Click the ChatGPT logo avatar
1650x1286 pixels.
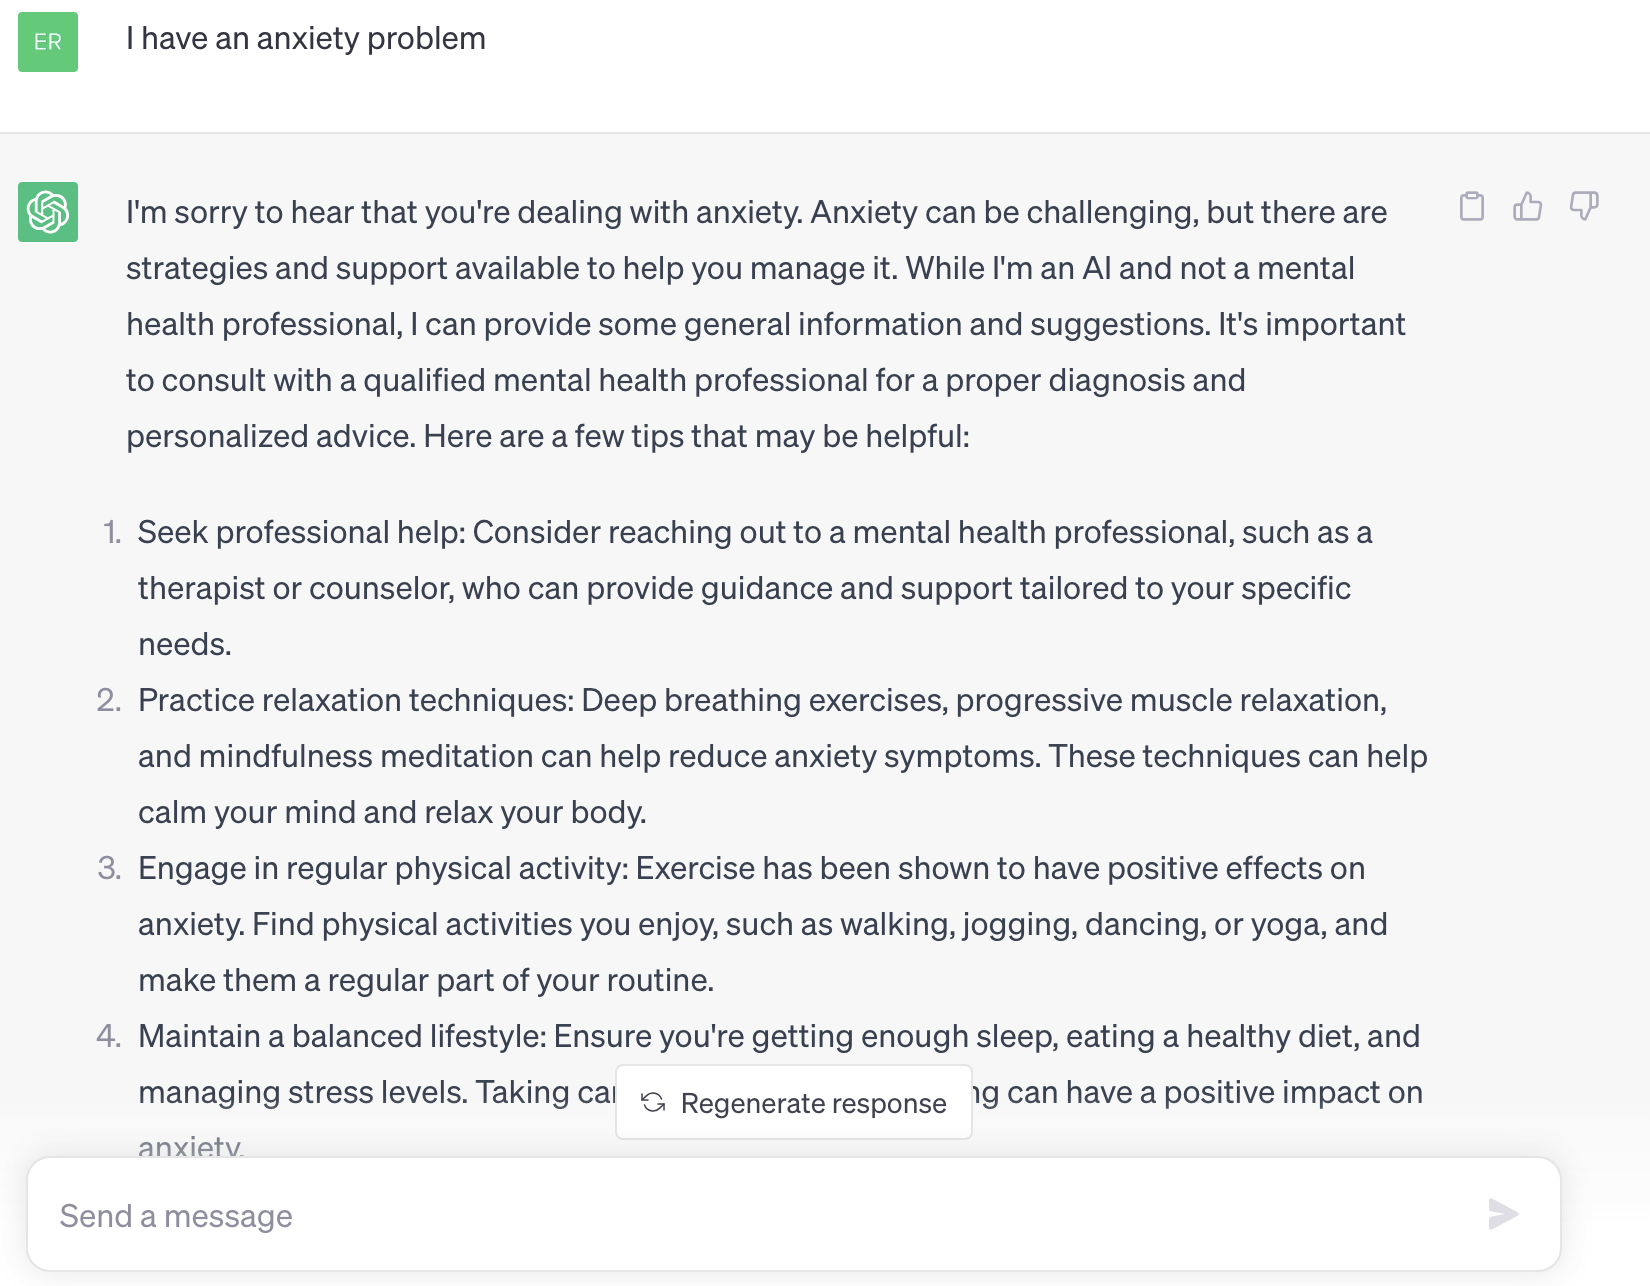(48, 212)
